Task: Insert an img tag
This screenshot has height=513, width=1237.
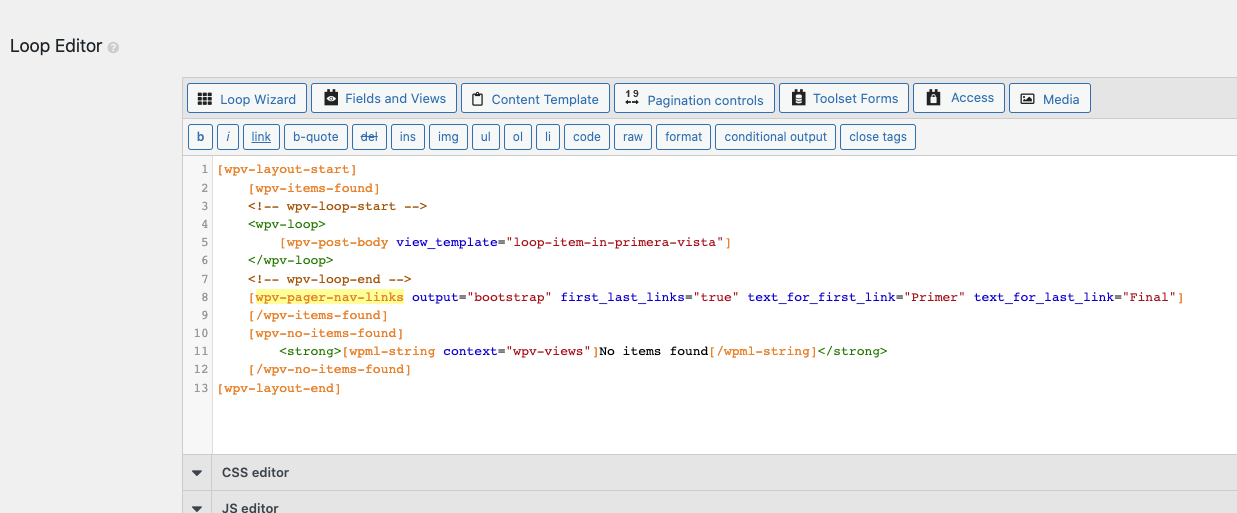Action: pos(449,137)
